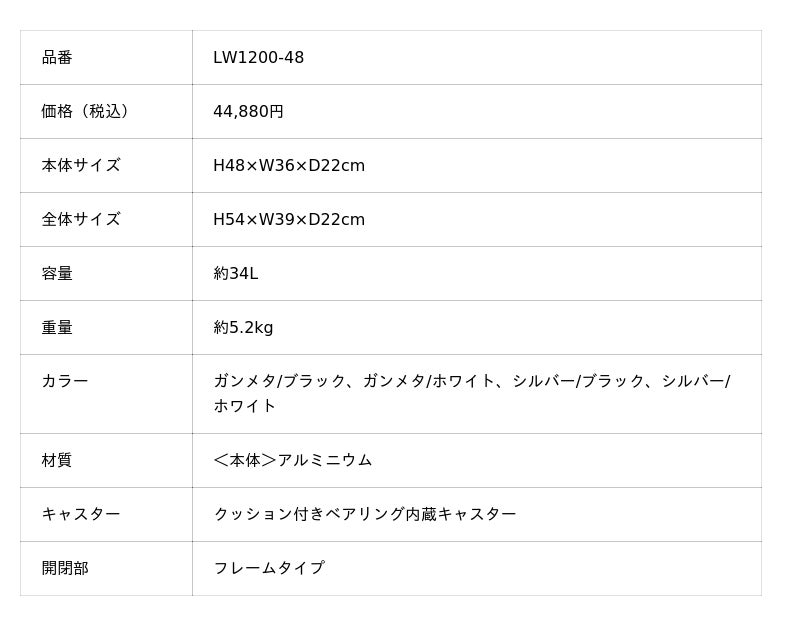
Task: Select the クッション付きベアリング内蔵キャスター description
Action: (365, 515)
